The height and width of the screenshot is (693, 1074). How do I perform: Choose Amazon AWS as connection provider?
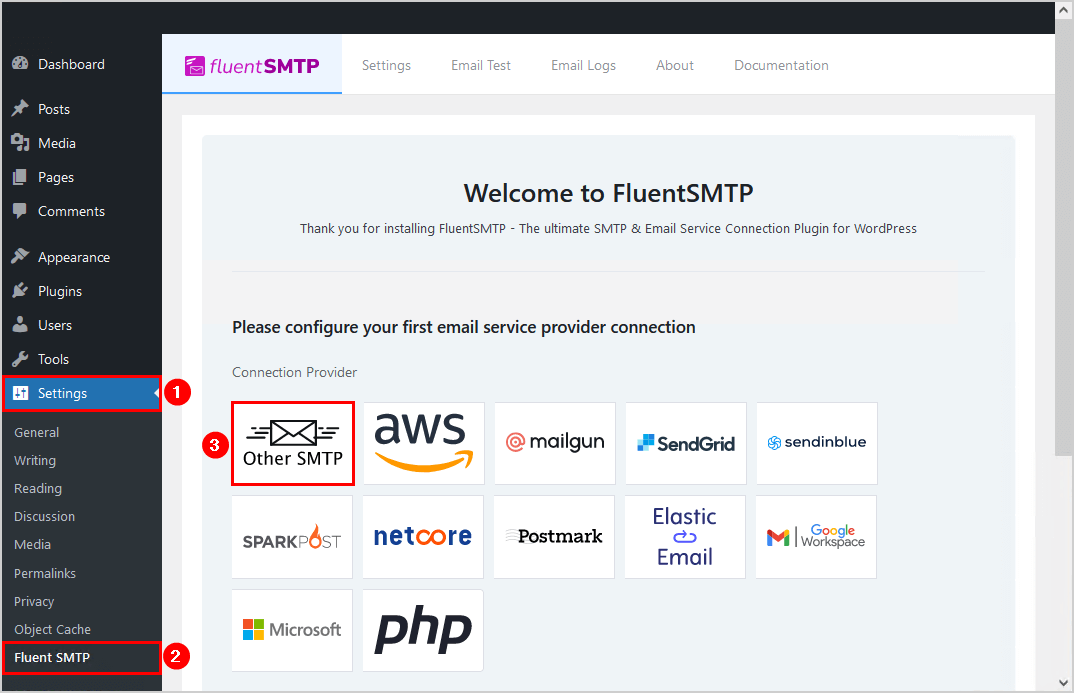coord(424,444)
